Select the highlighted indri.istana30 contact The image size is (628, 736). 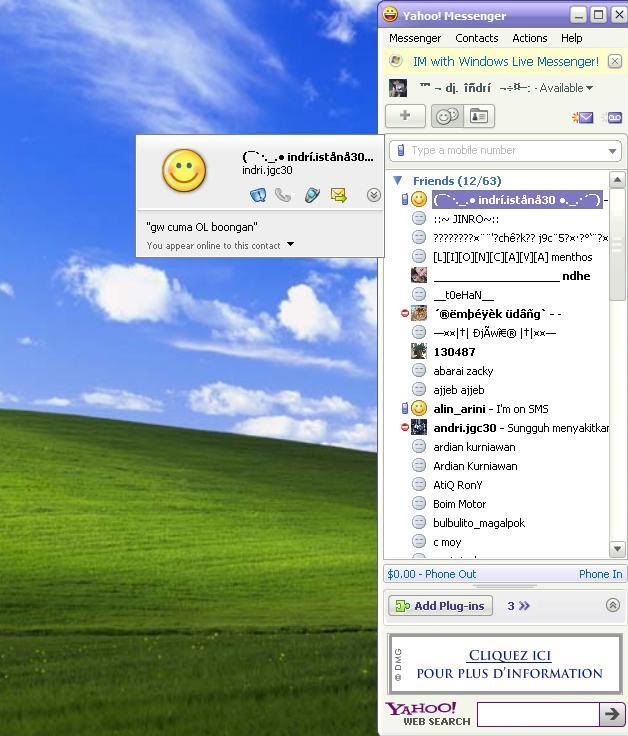click(517, 200)
